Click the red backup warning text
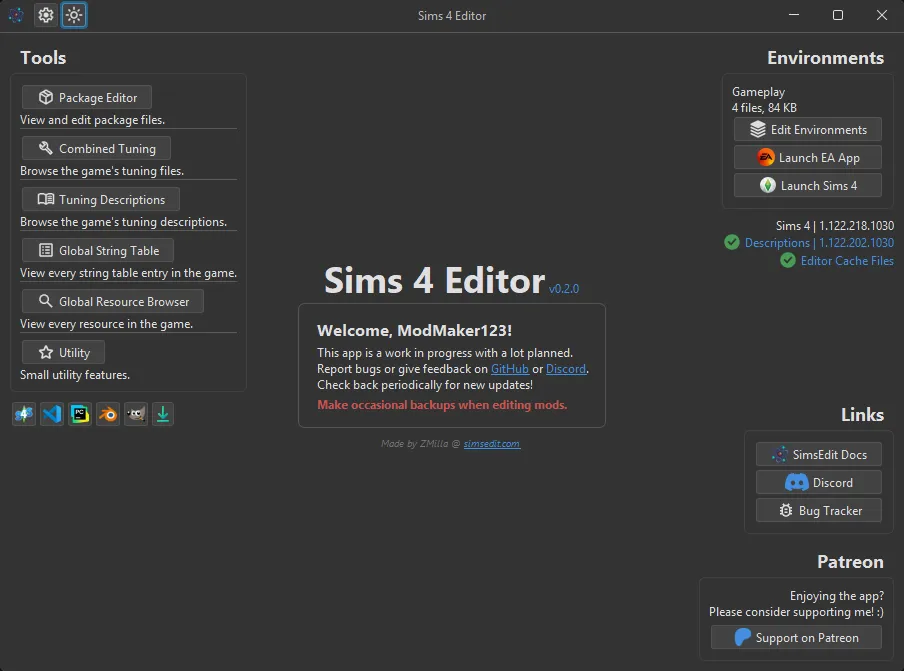904x671 pixels. (442, 405)
